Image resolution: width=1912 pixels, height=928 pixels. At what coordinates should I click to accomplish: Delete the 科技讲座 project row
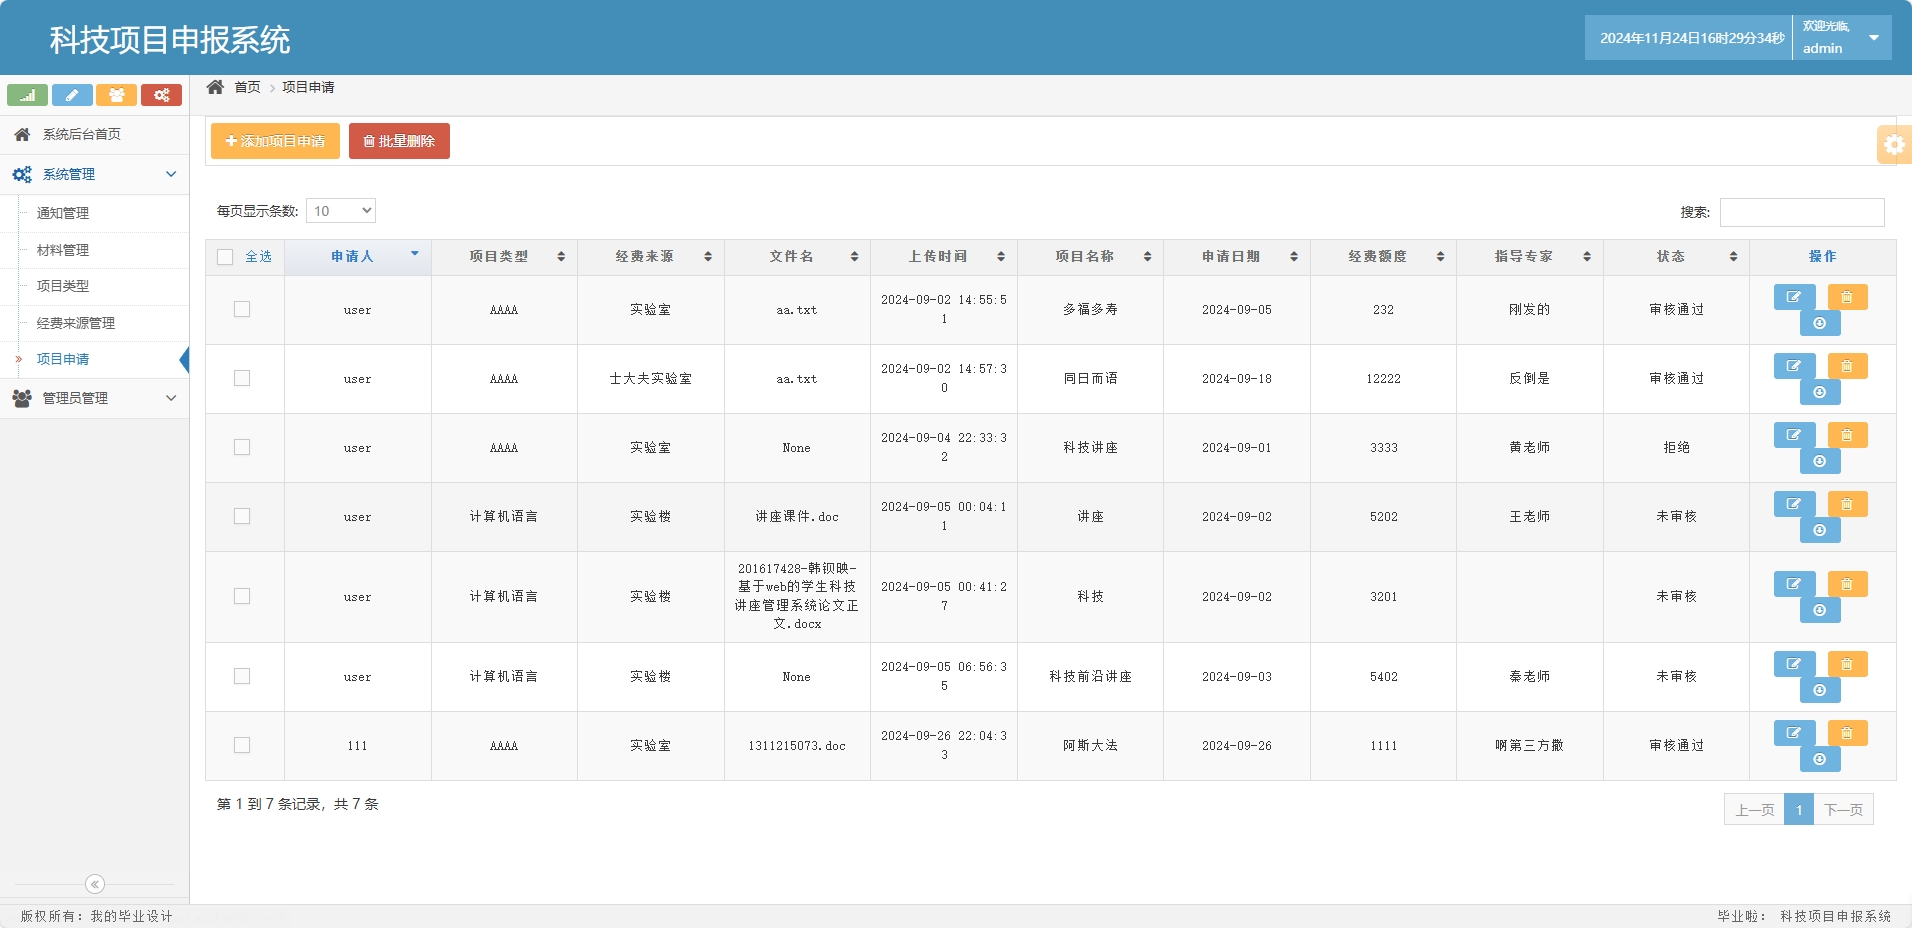click(x=1847, y=435)
